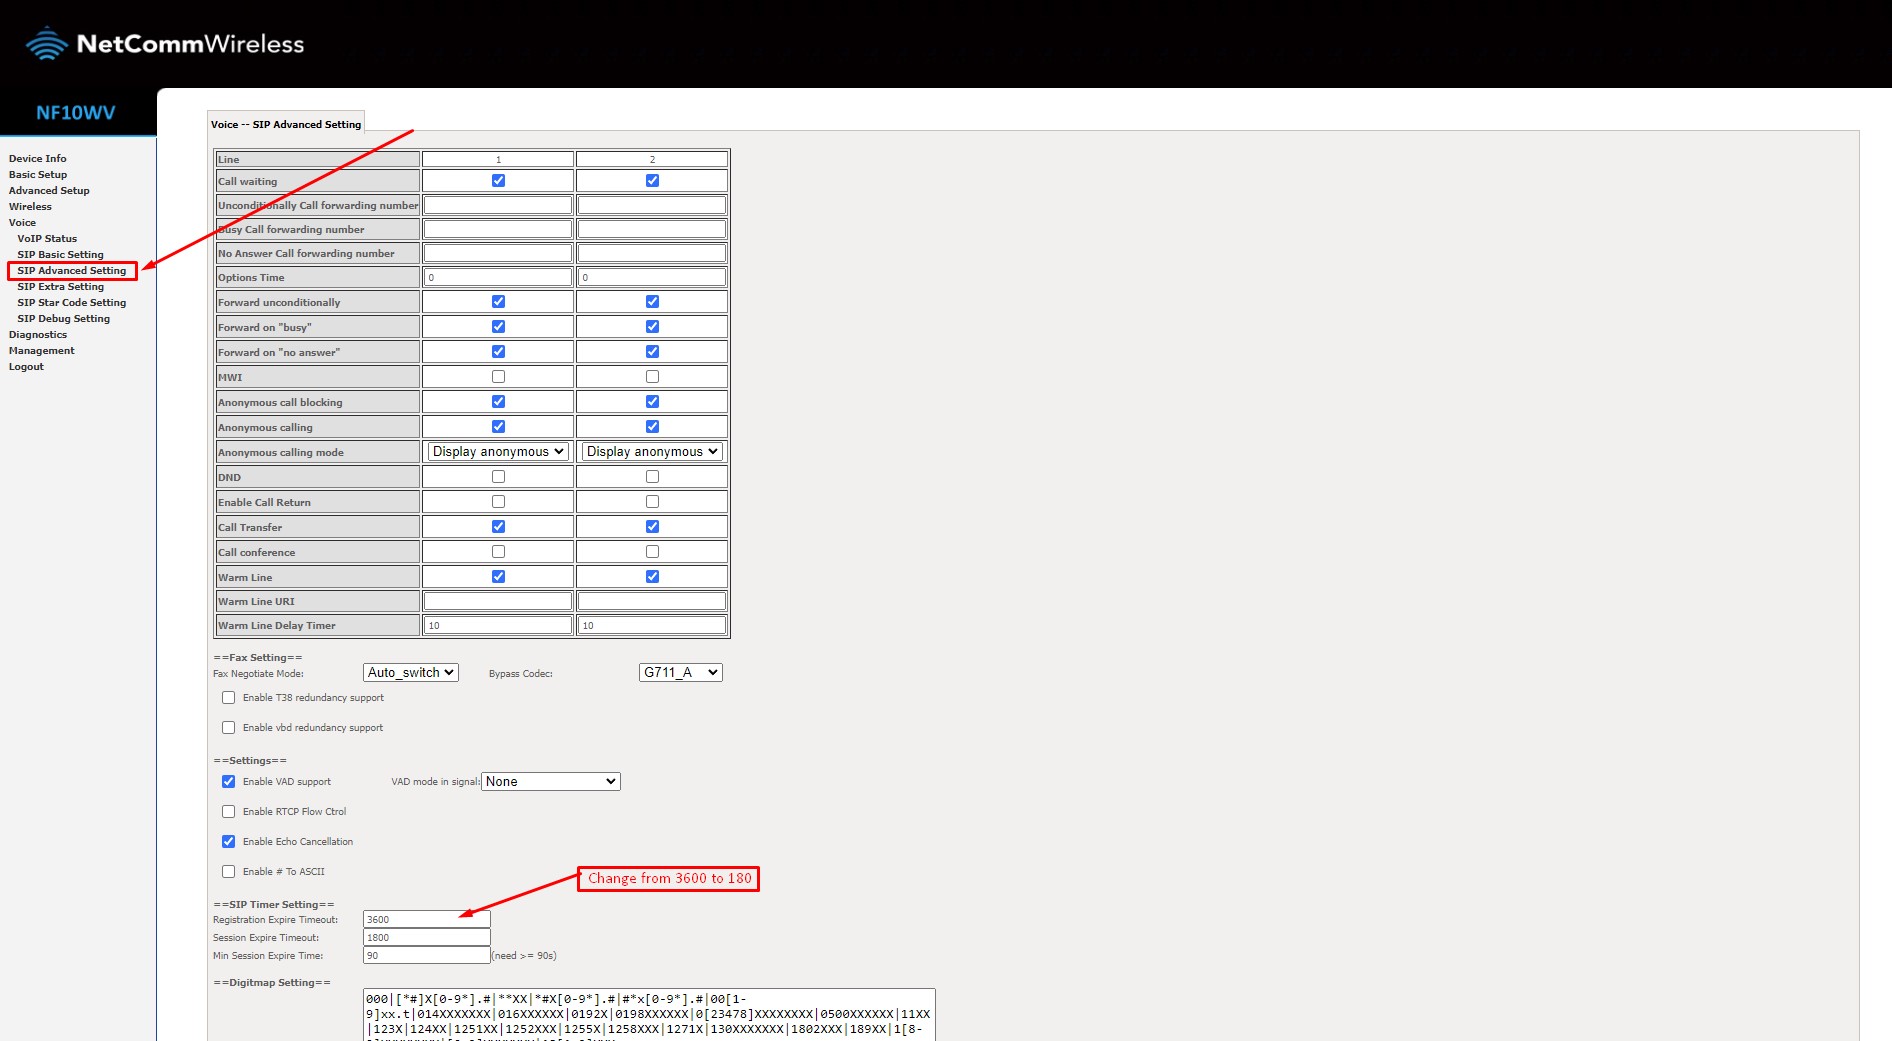Image resolution: width=1892 pixels, height=1041 pixels.
Task: Open SIP Star Code Setting page
Action: 72,302
